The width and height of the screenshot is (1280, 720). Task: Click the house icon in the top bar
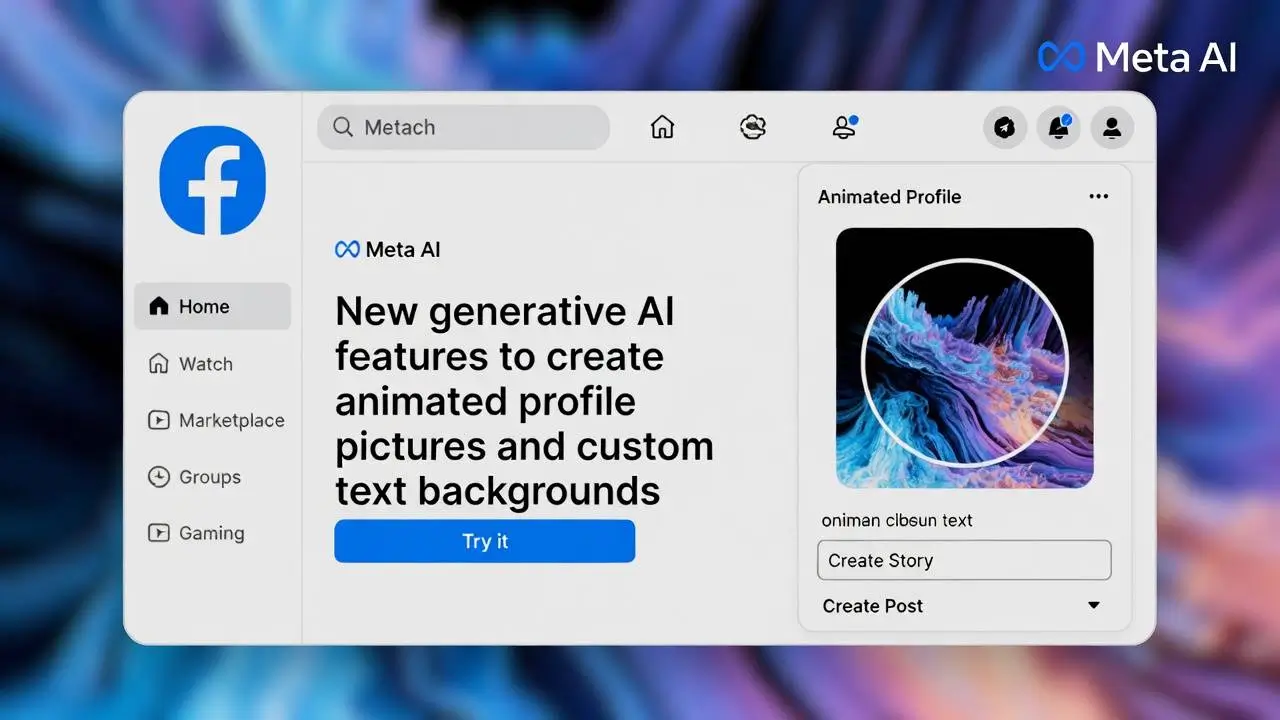point(662,127)
